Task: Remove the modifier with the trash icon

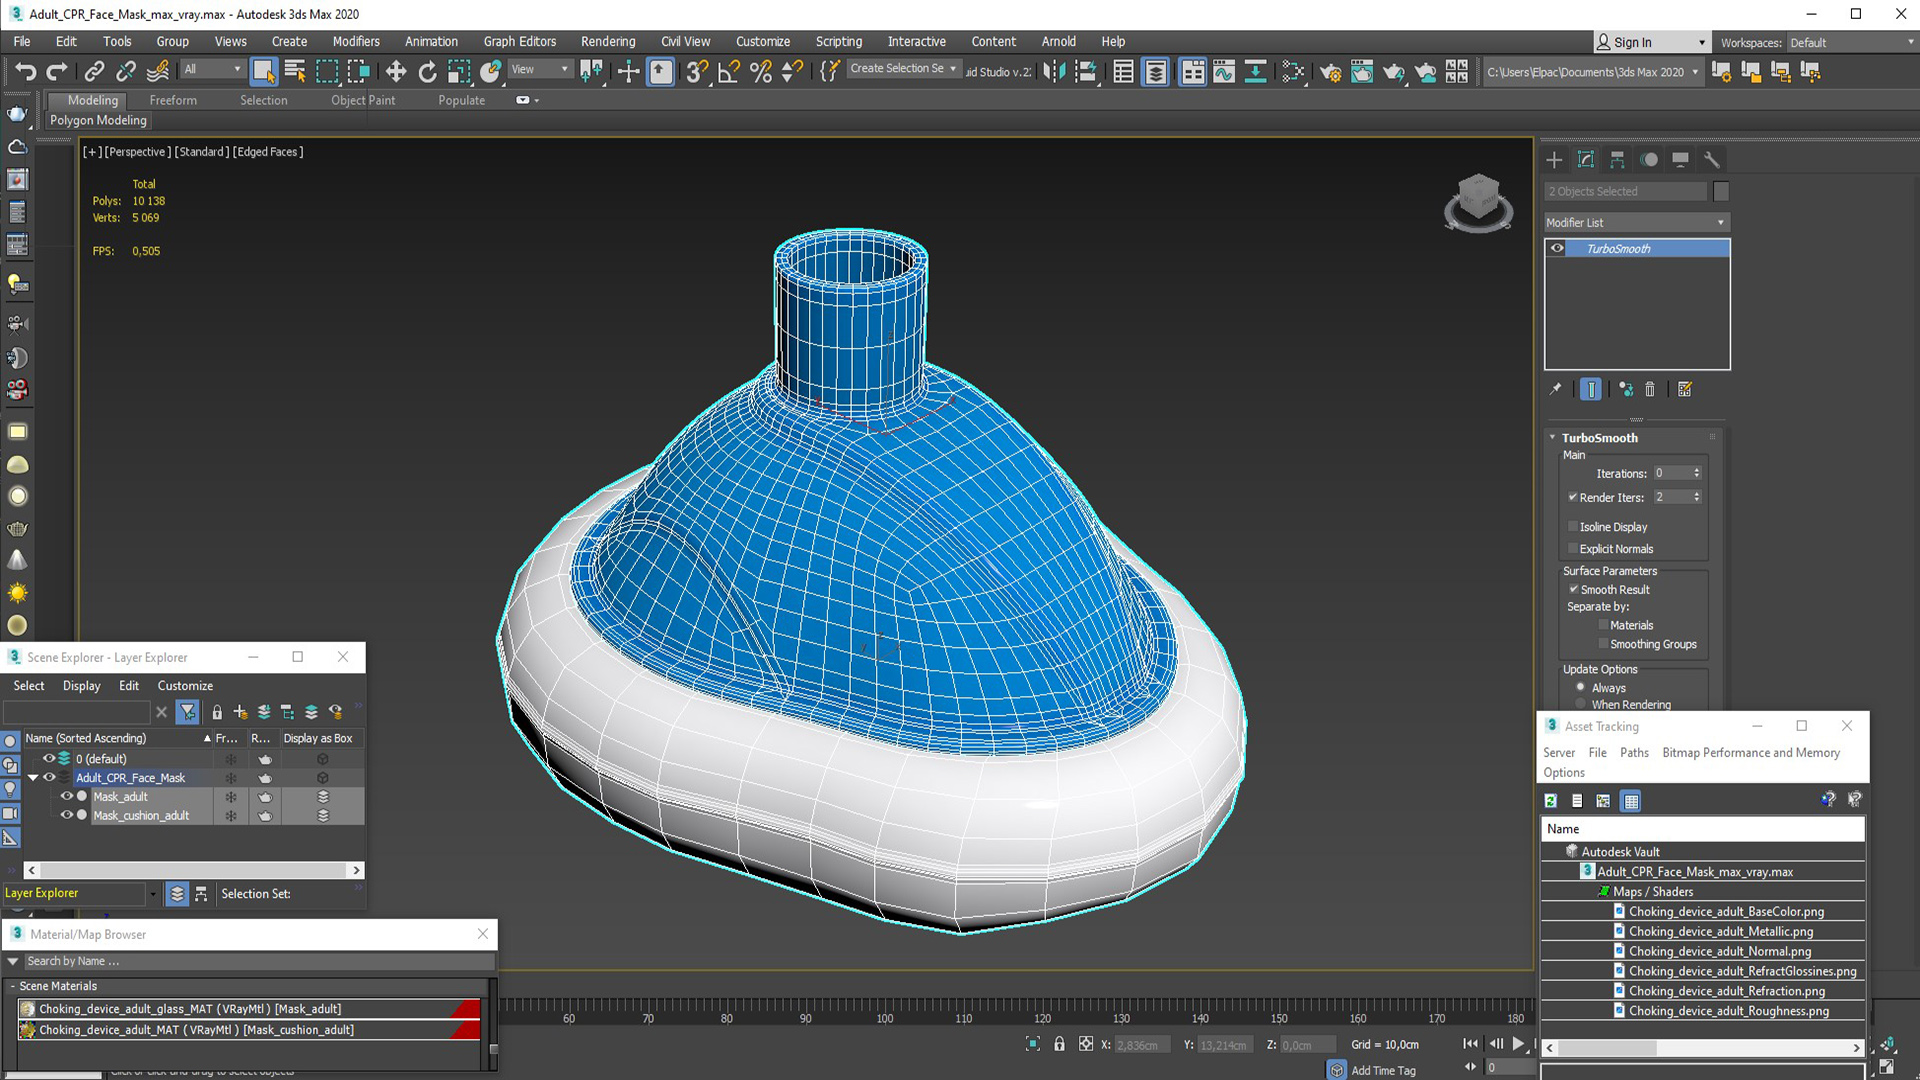Action: tap(1650, 390)
